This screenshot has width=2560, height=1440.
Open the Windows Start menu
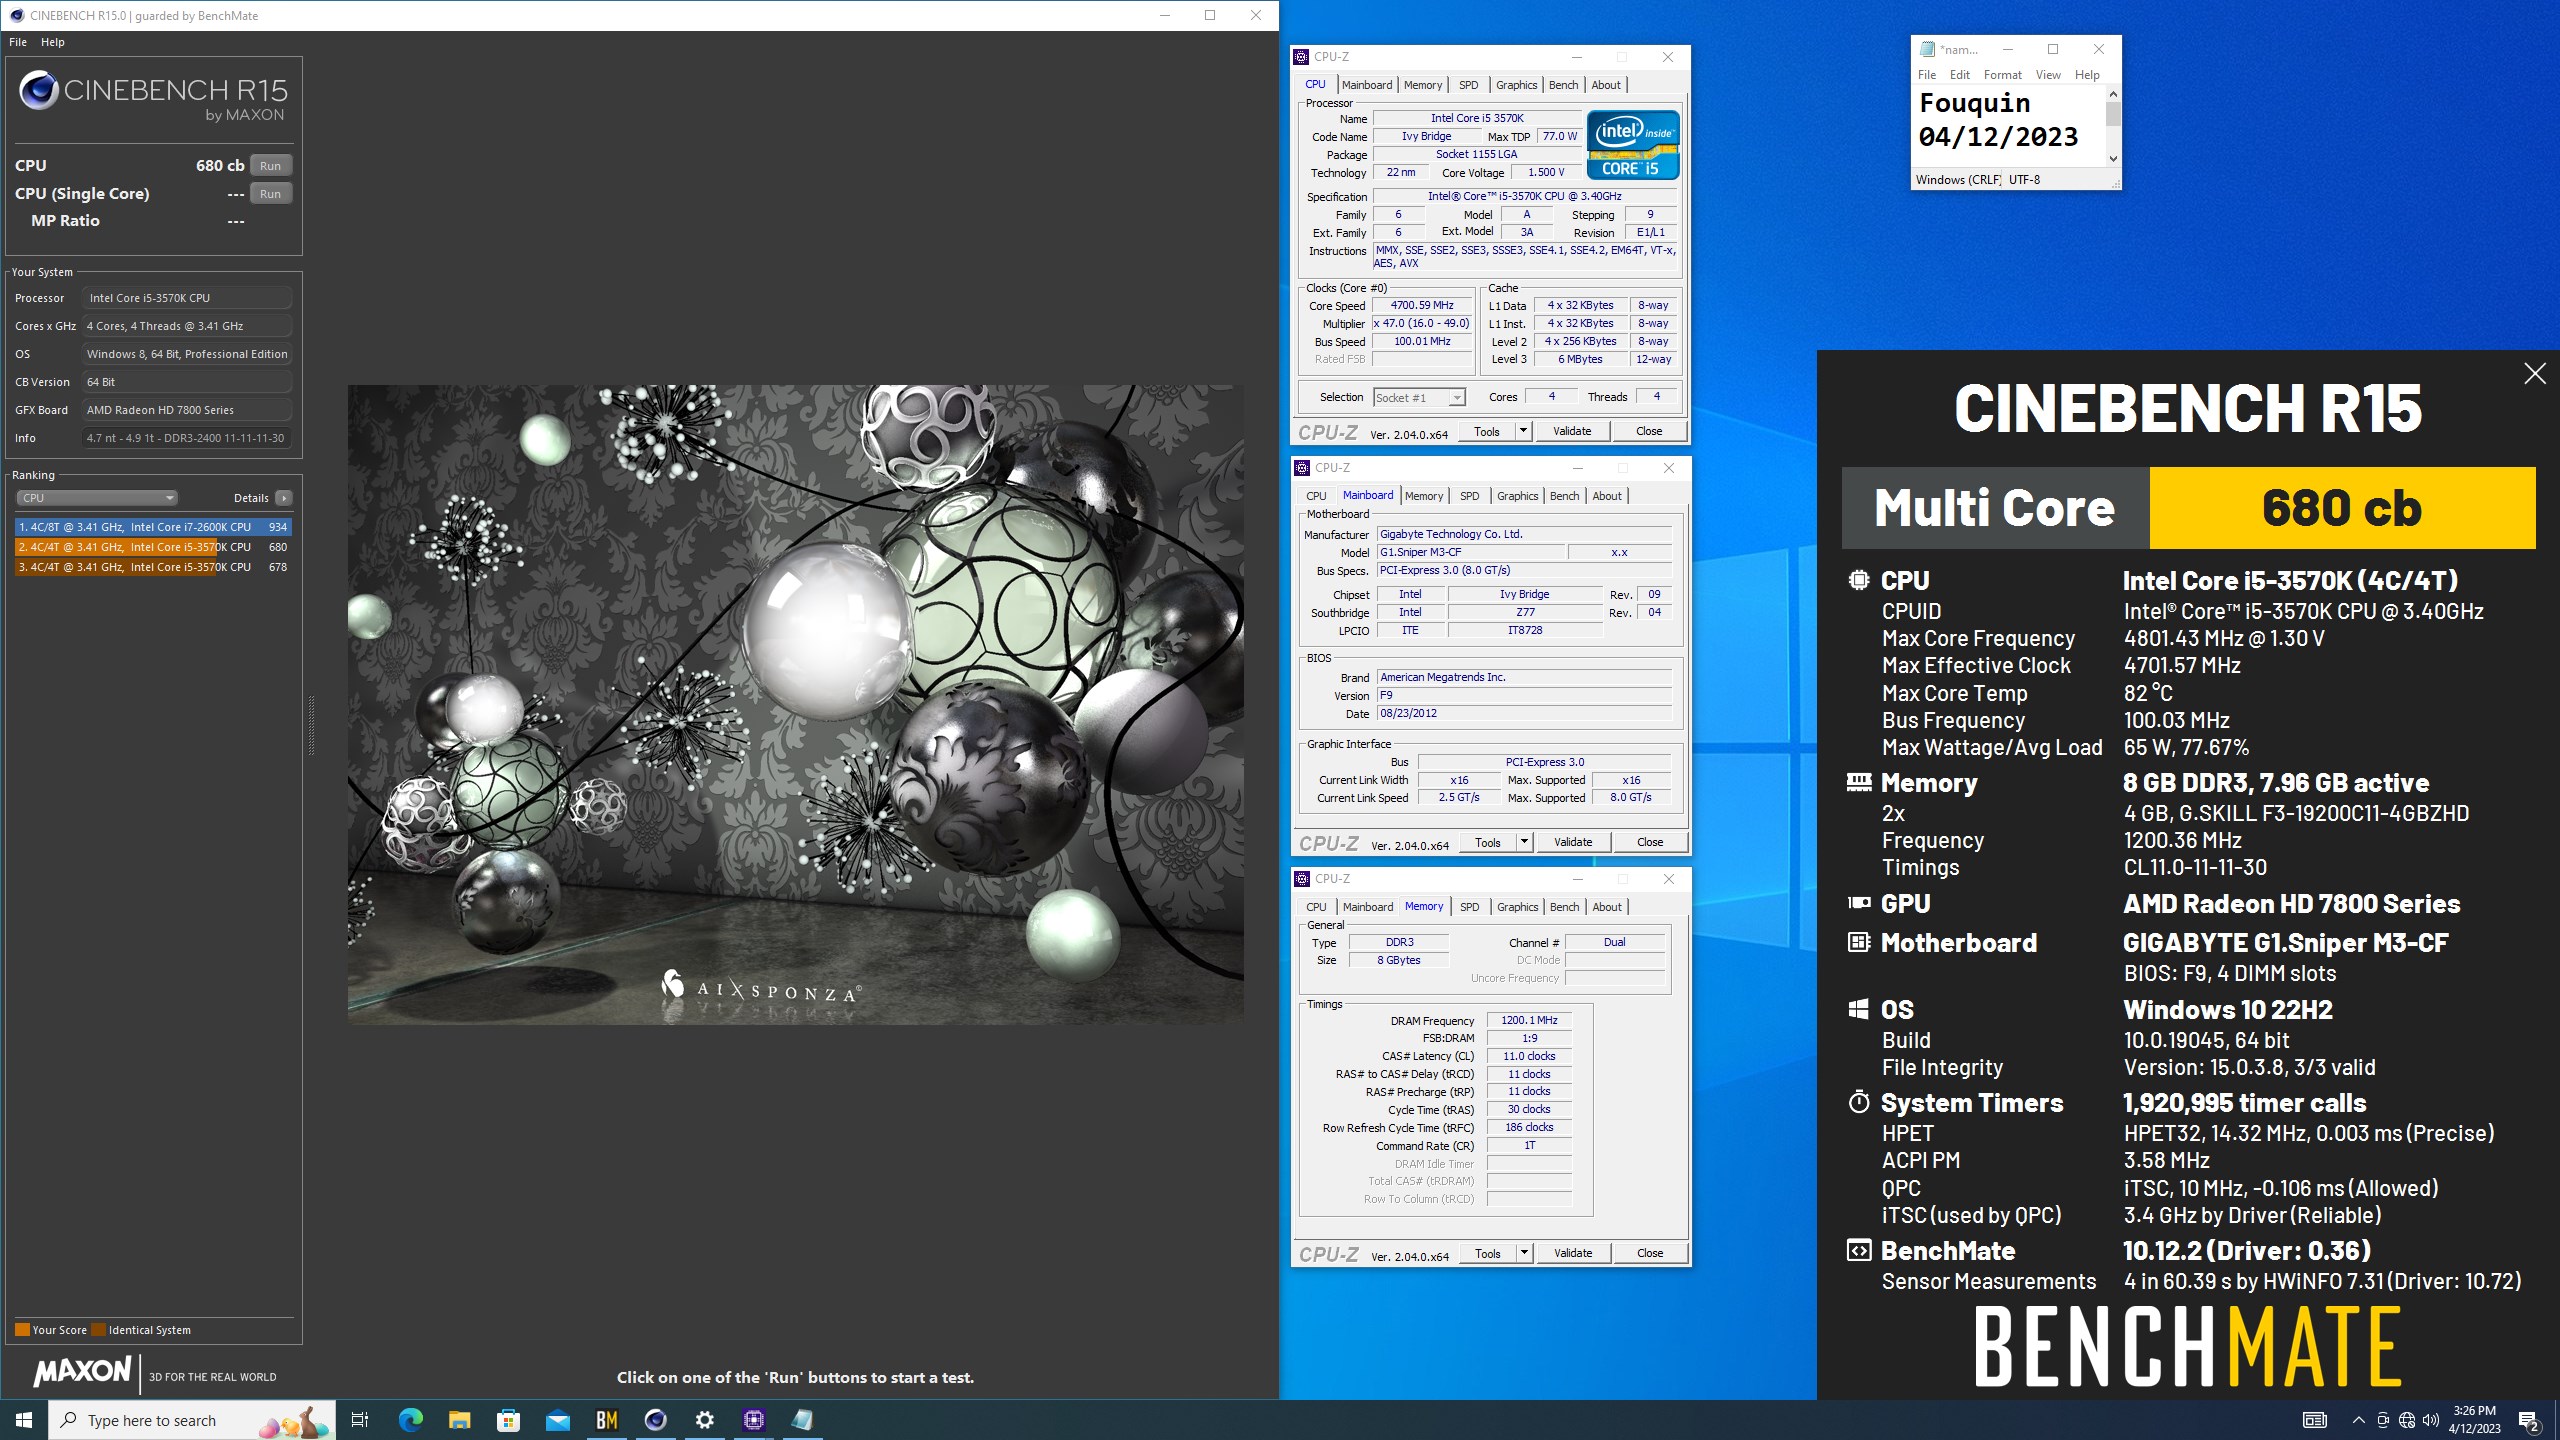coord(24,1420)
